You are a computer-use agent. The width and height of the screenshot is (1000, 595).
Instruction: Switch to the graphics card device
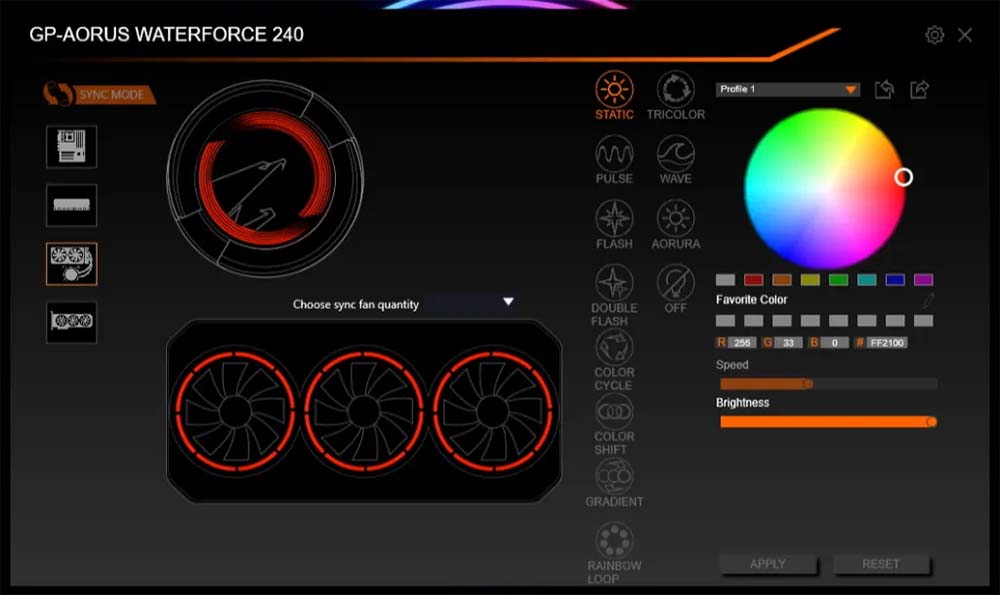pos(72,323)
